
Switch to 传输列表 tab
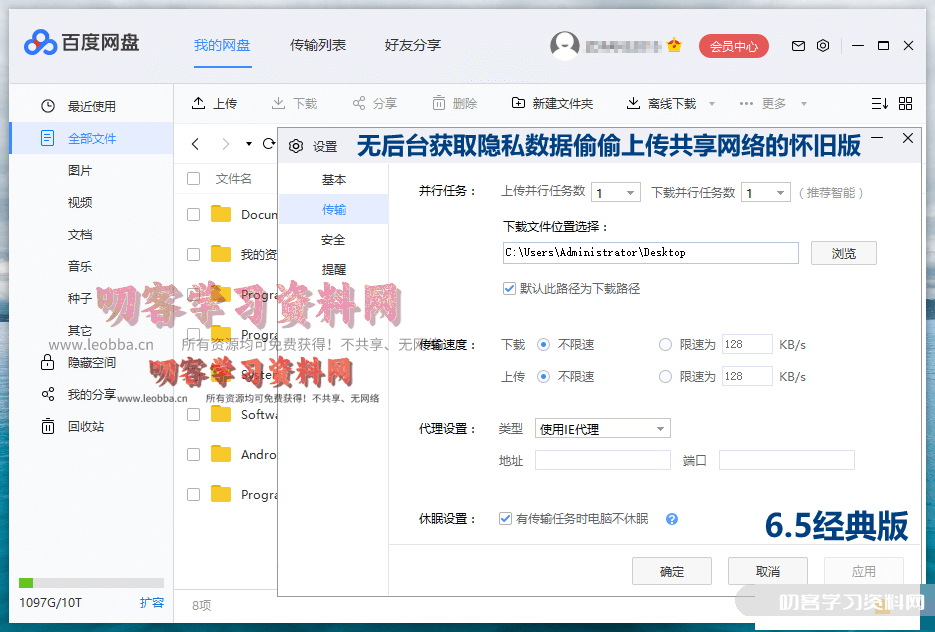pyautogui.click(x=318, y=45)
